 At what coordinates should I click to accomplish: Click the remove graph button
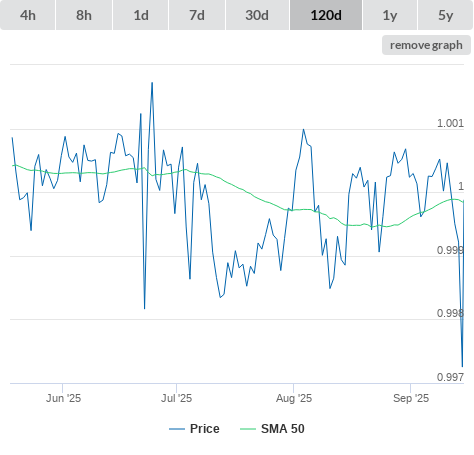(426, 45)
